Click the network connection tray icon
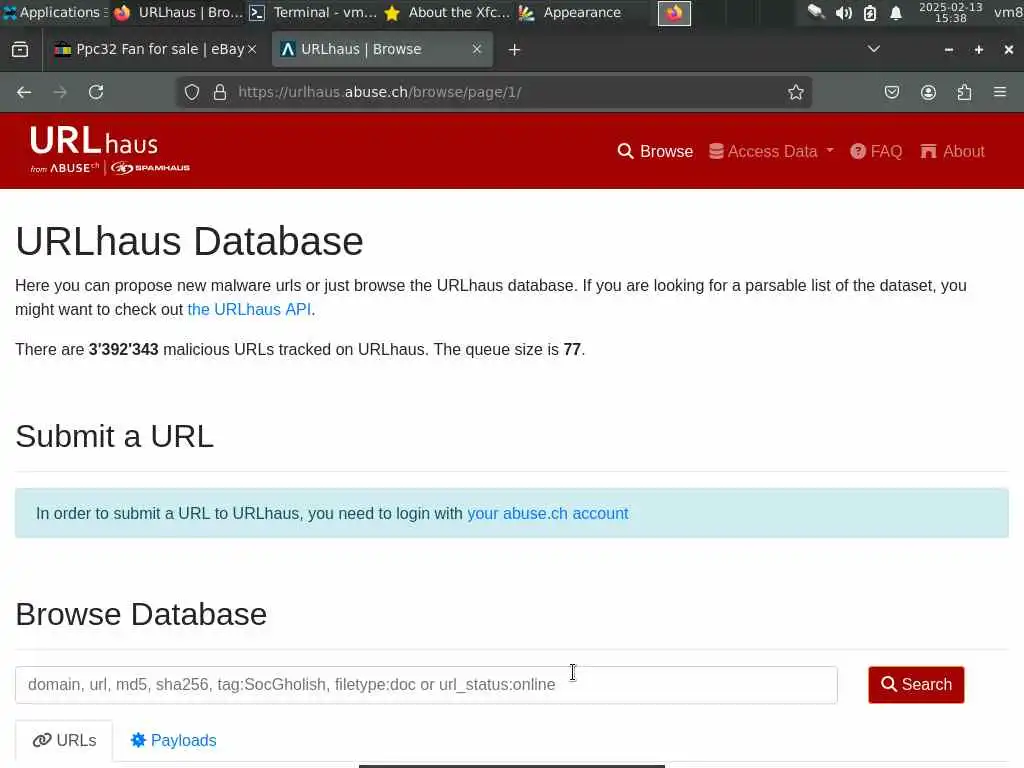 click(x=816, y=12)
